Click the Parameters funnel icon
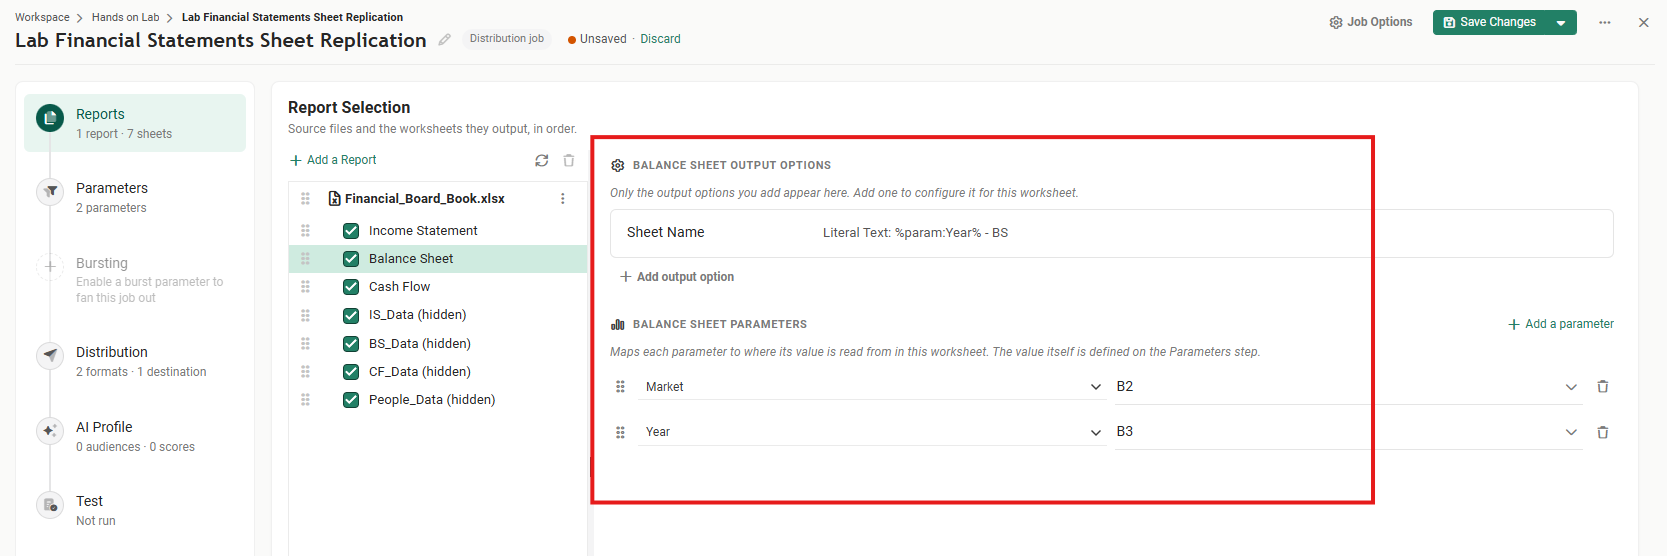The height and width of the screenshot is (556, 1667). pyautogui.click(x=50, y=192)
